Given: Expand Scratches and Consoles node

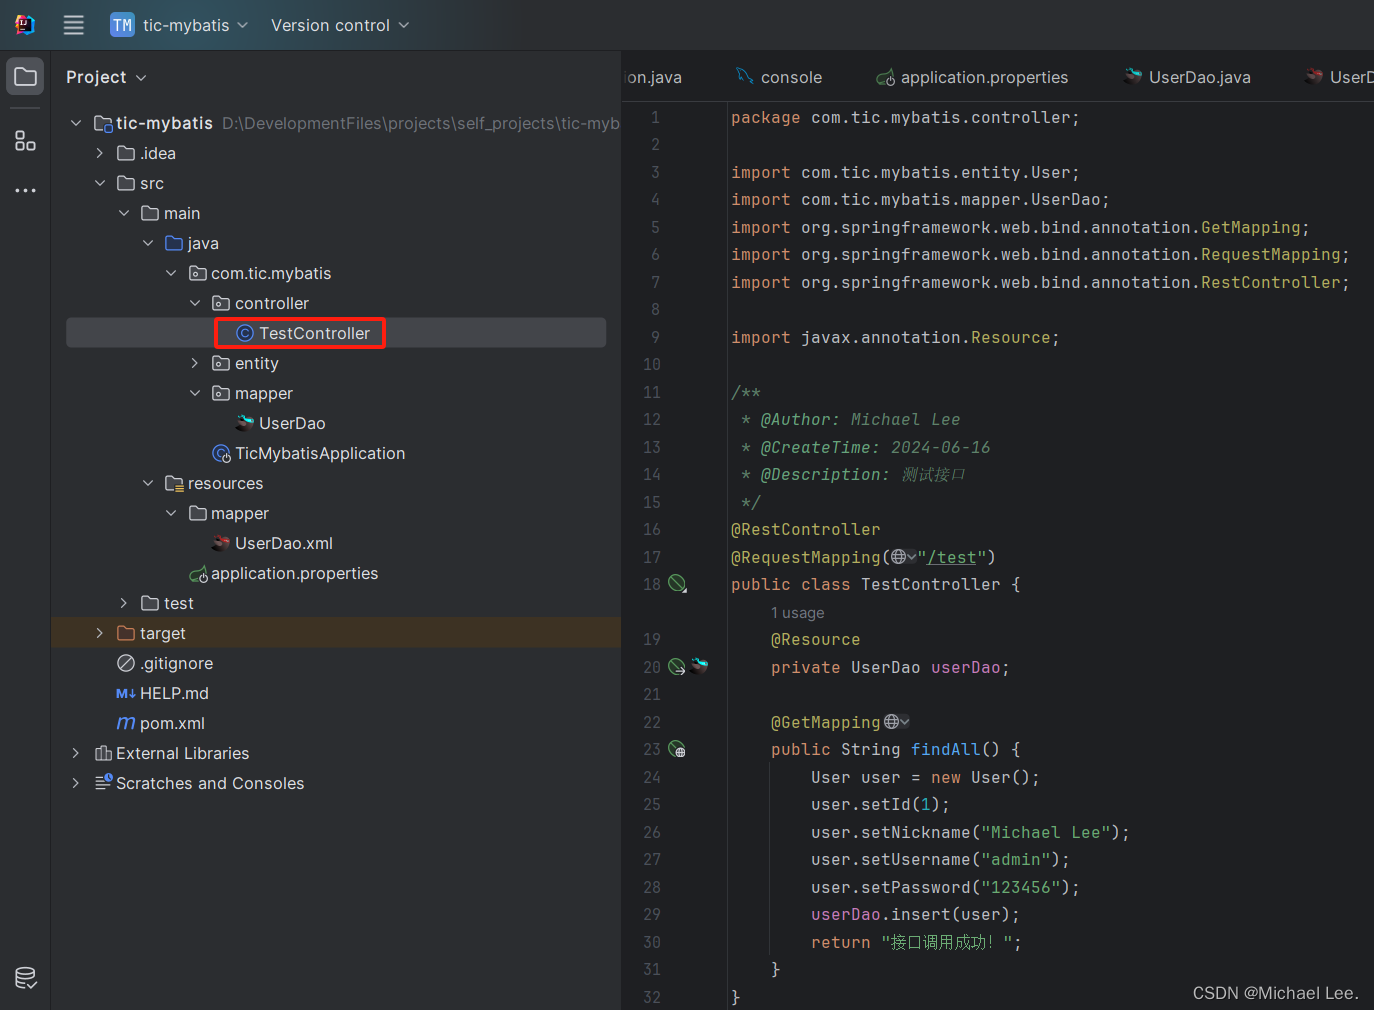Looking at the screenshot, I should 76,783.
